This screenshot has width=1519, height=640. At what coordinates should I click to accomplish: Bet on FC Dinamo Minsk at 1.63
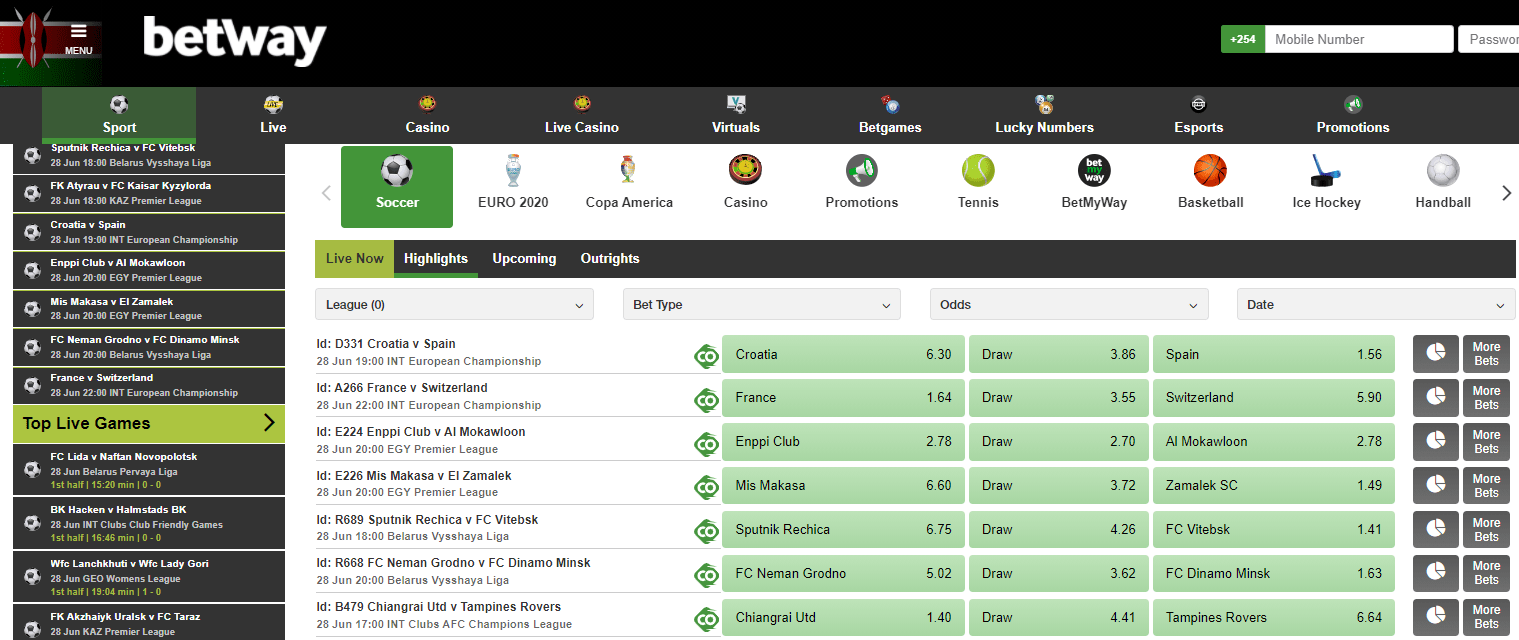1274,574
